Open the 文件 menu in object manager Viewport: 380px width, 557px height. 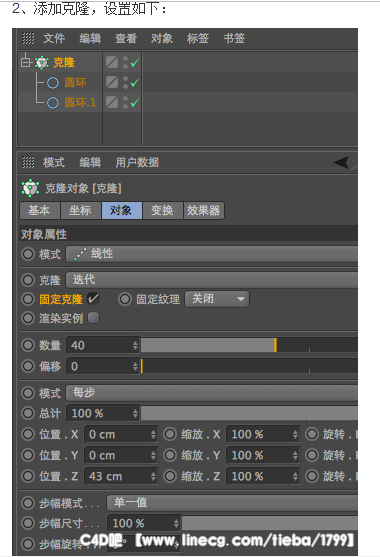point(54,38)
